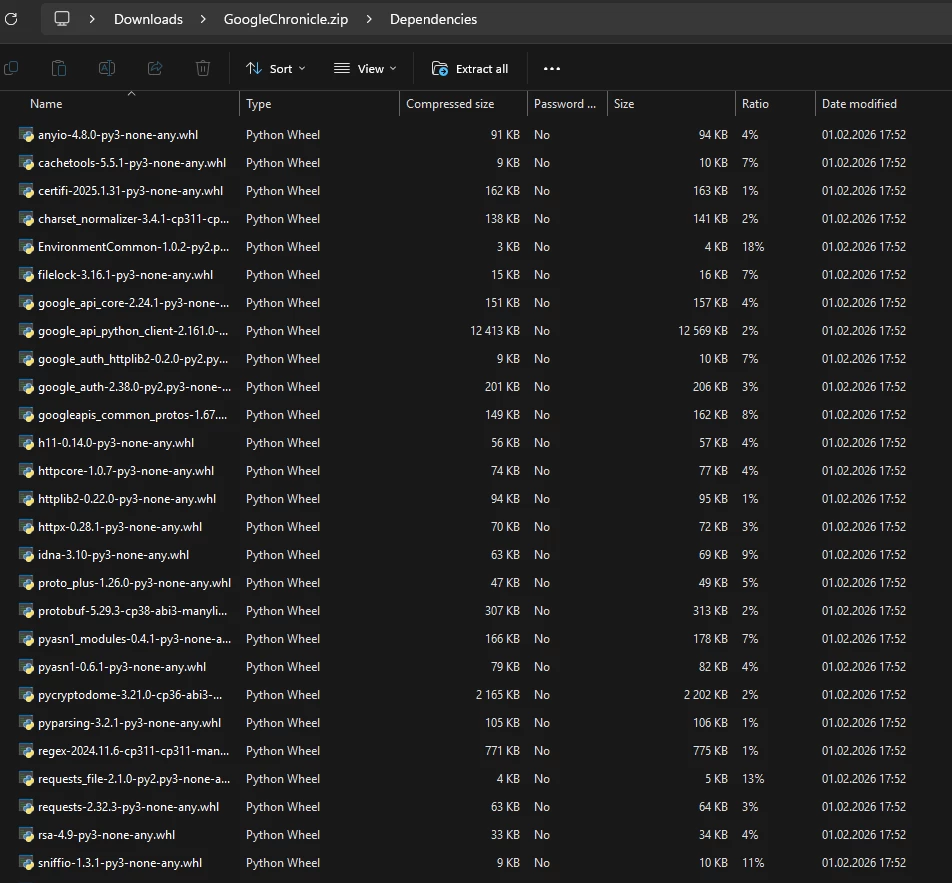Click the file icon of certifi-2025.1.31 wheel
This screenshot has height=883, width=952.
26,191
